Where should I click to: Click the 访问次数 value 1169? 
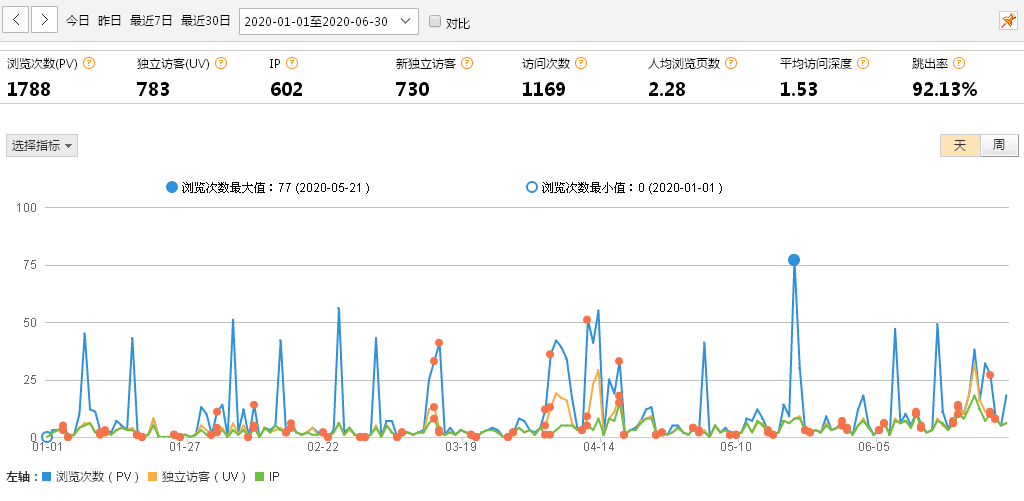544,89
